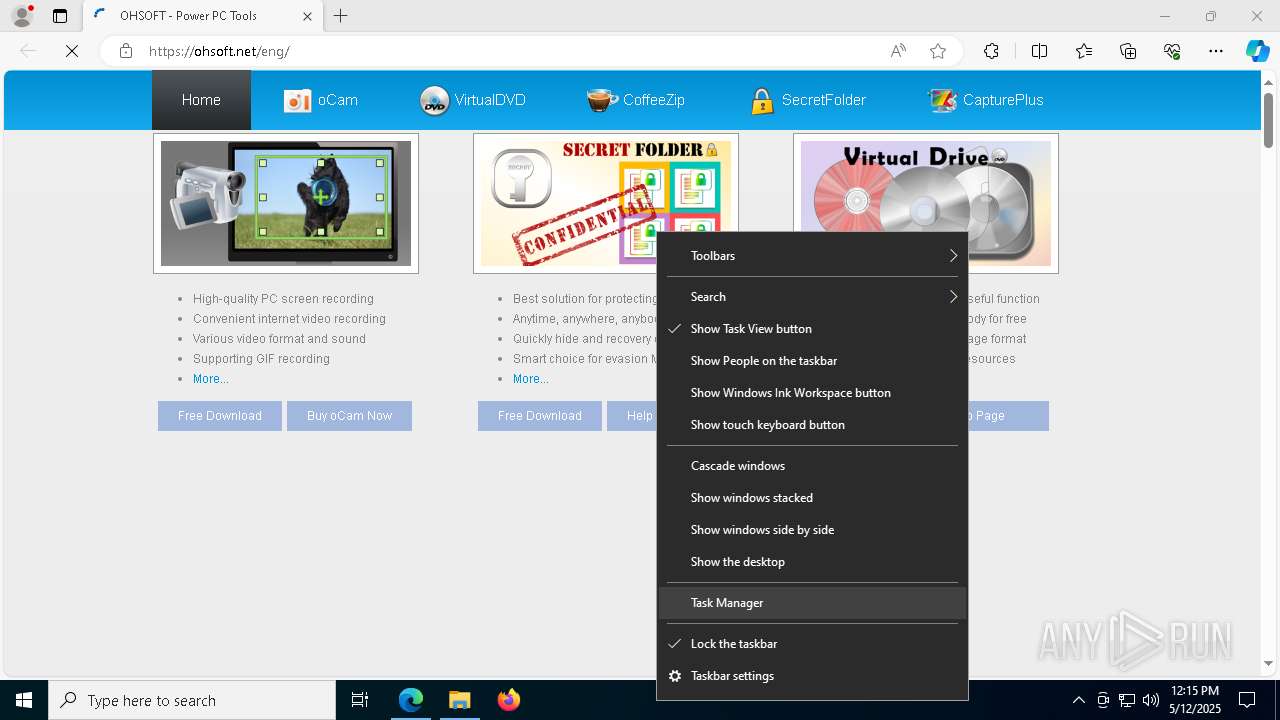Open the CoffeeZip nav item
Viewport: 1280px width, 720px height.
click(636, 100)
